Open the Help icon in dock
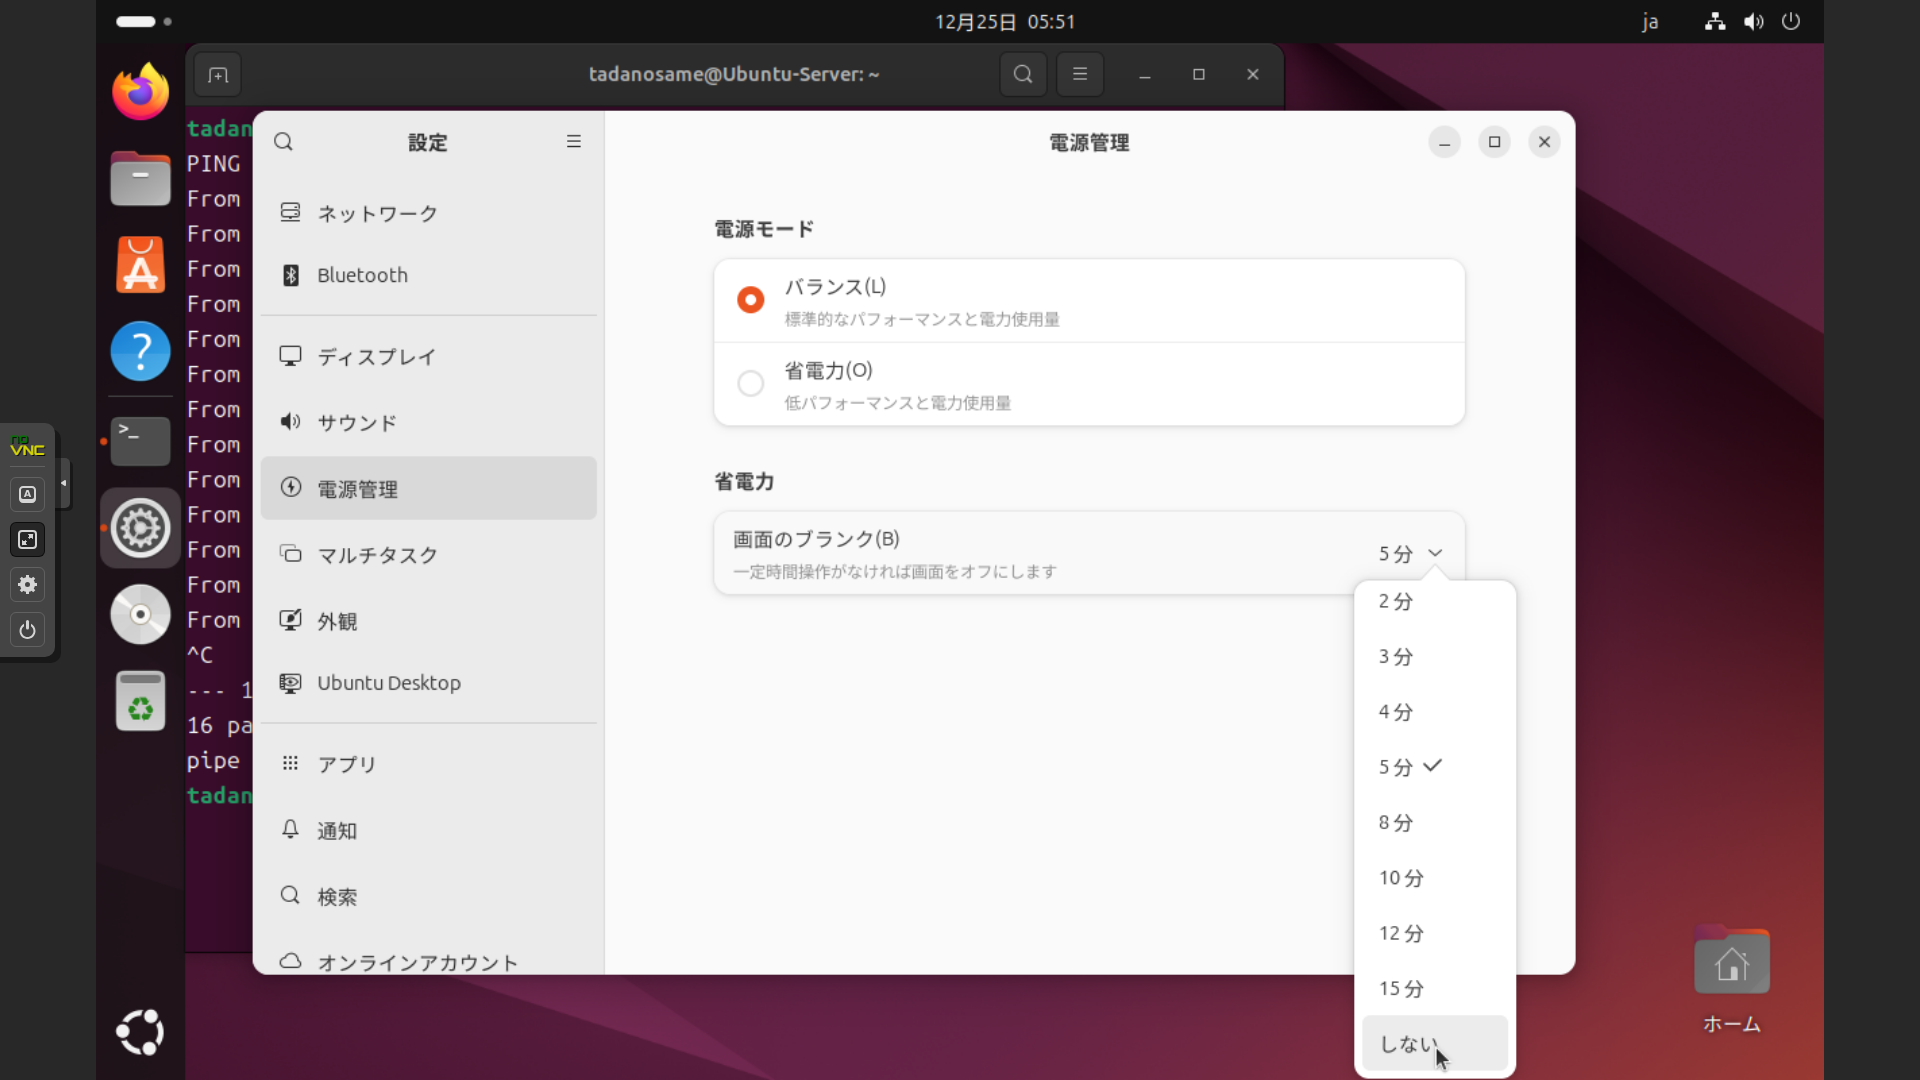Screen dimensions: 1920x1080 pyautogui.click(x=140, y=351)
